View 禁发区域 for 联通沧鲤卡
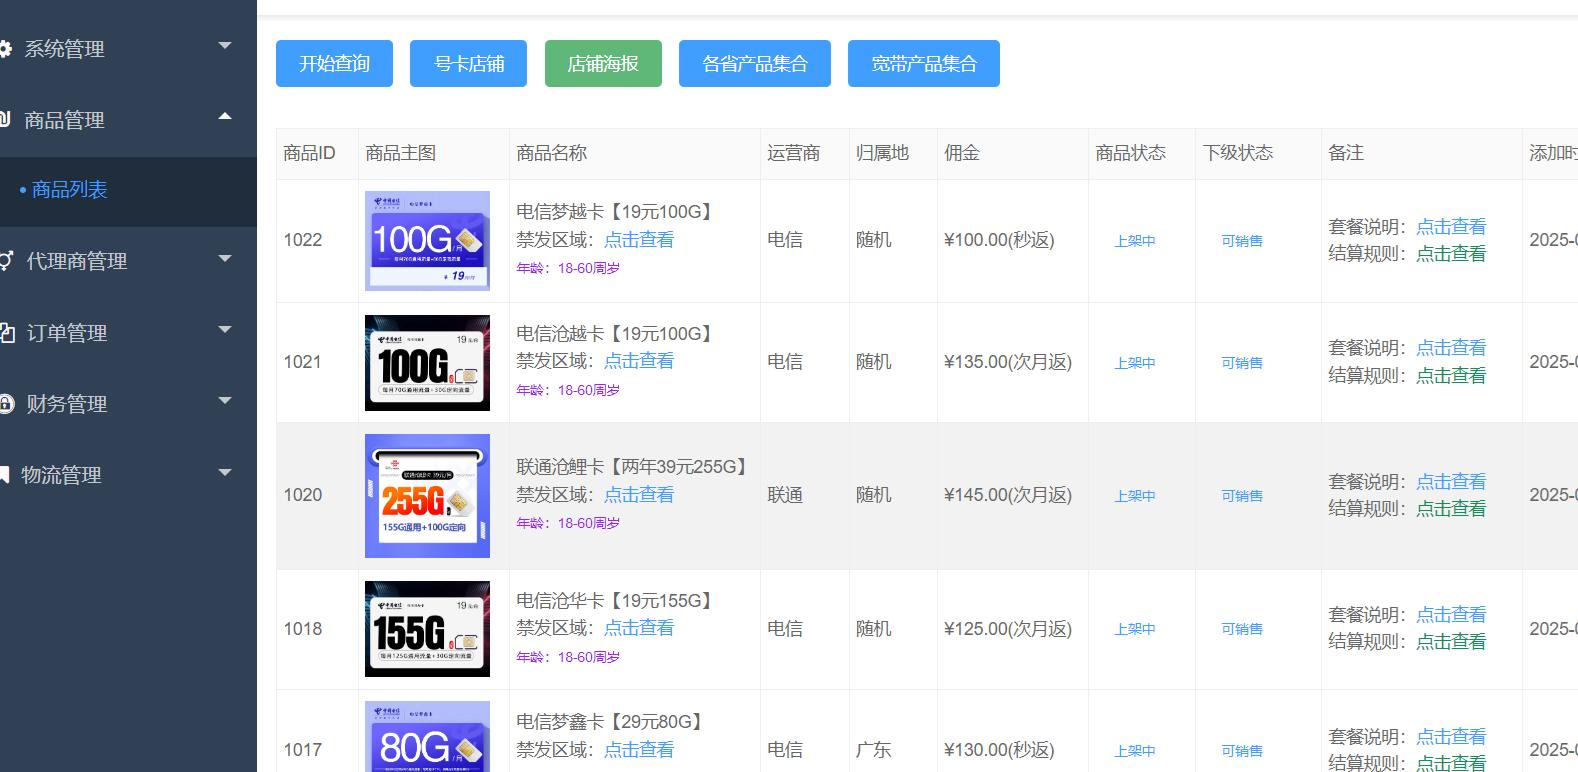This screenshot has width=1578, height=772. click(x=639, y=495)
